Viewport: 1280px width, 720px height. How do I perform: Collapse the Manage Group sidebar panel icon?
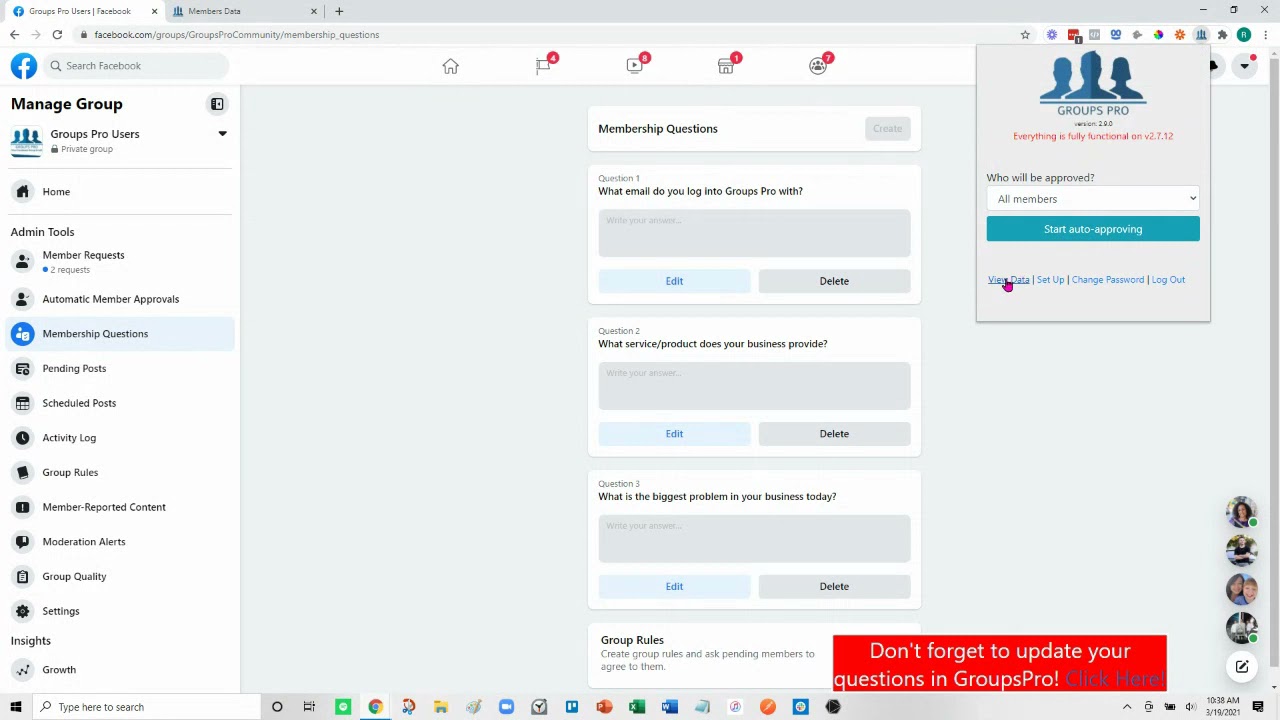[217, 104]
